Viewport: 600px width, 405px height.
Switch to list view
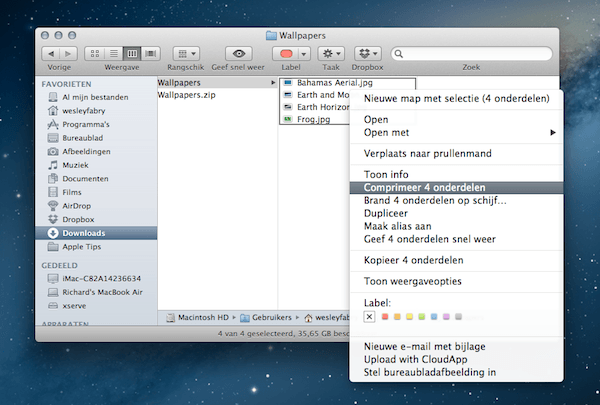(x=114, y=54)
